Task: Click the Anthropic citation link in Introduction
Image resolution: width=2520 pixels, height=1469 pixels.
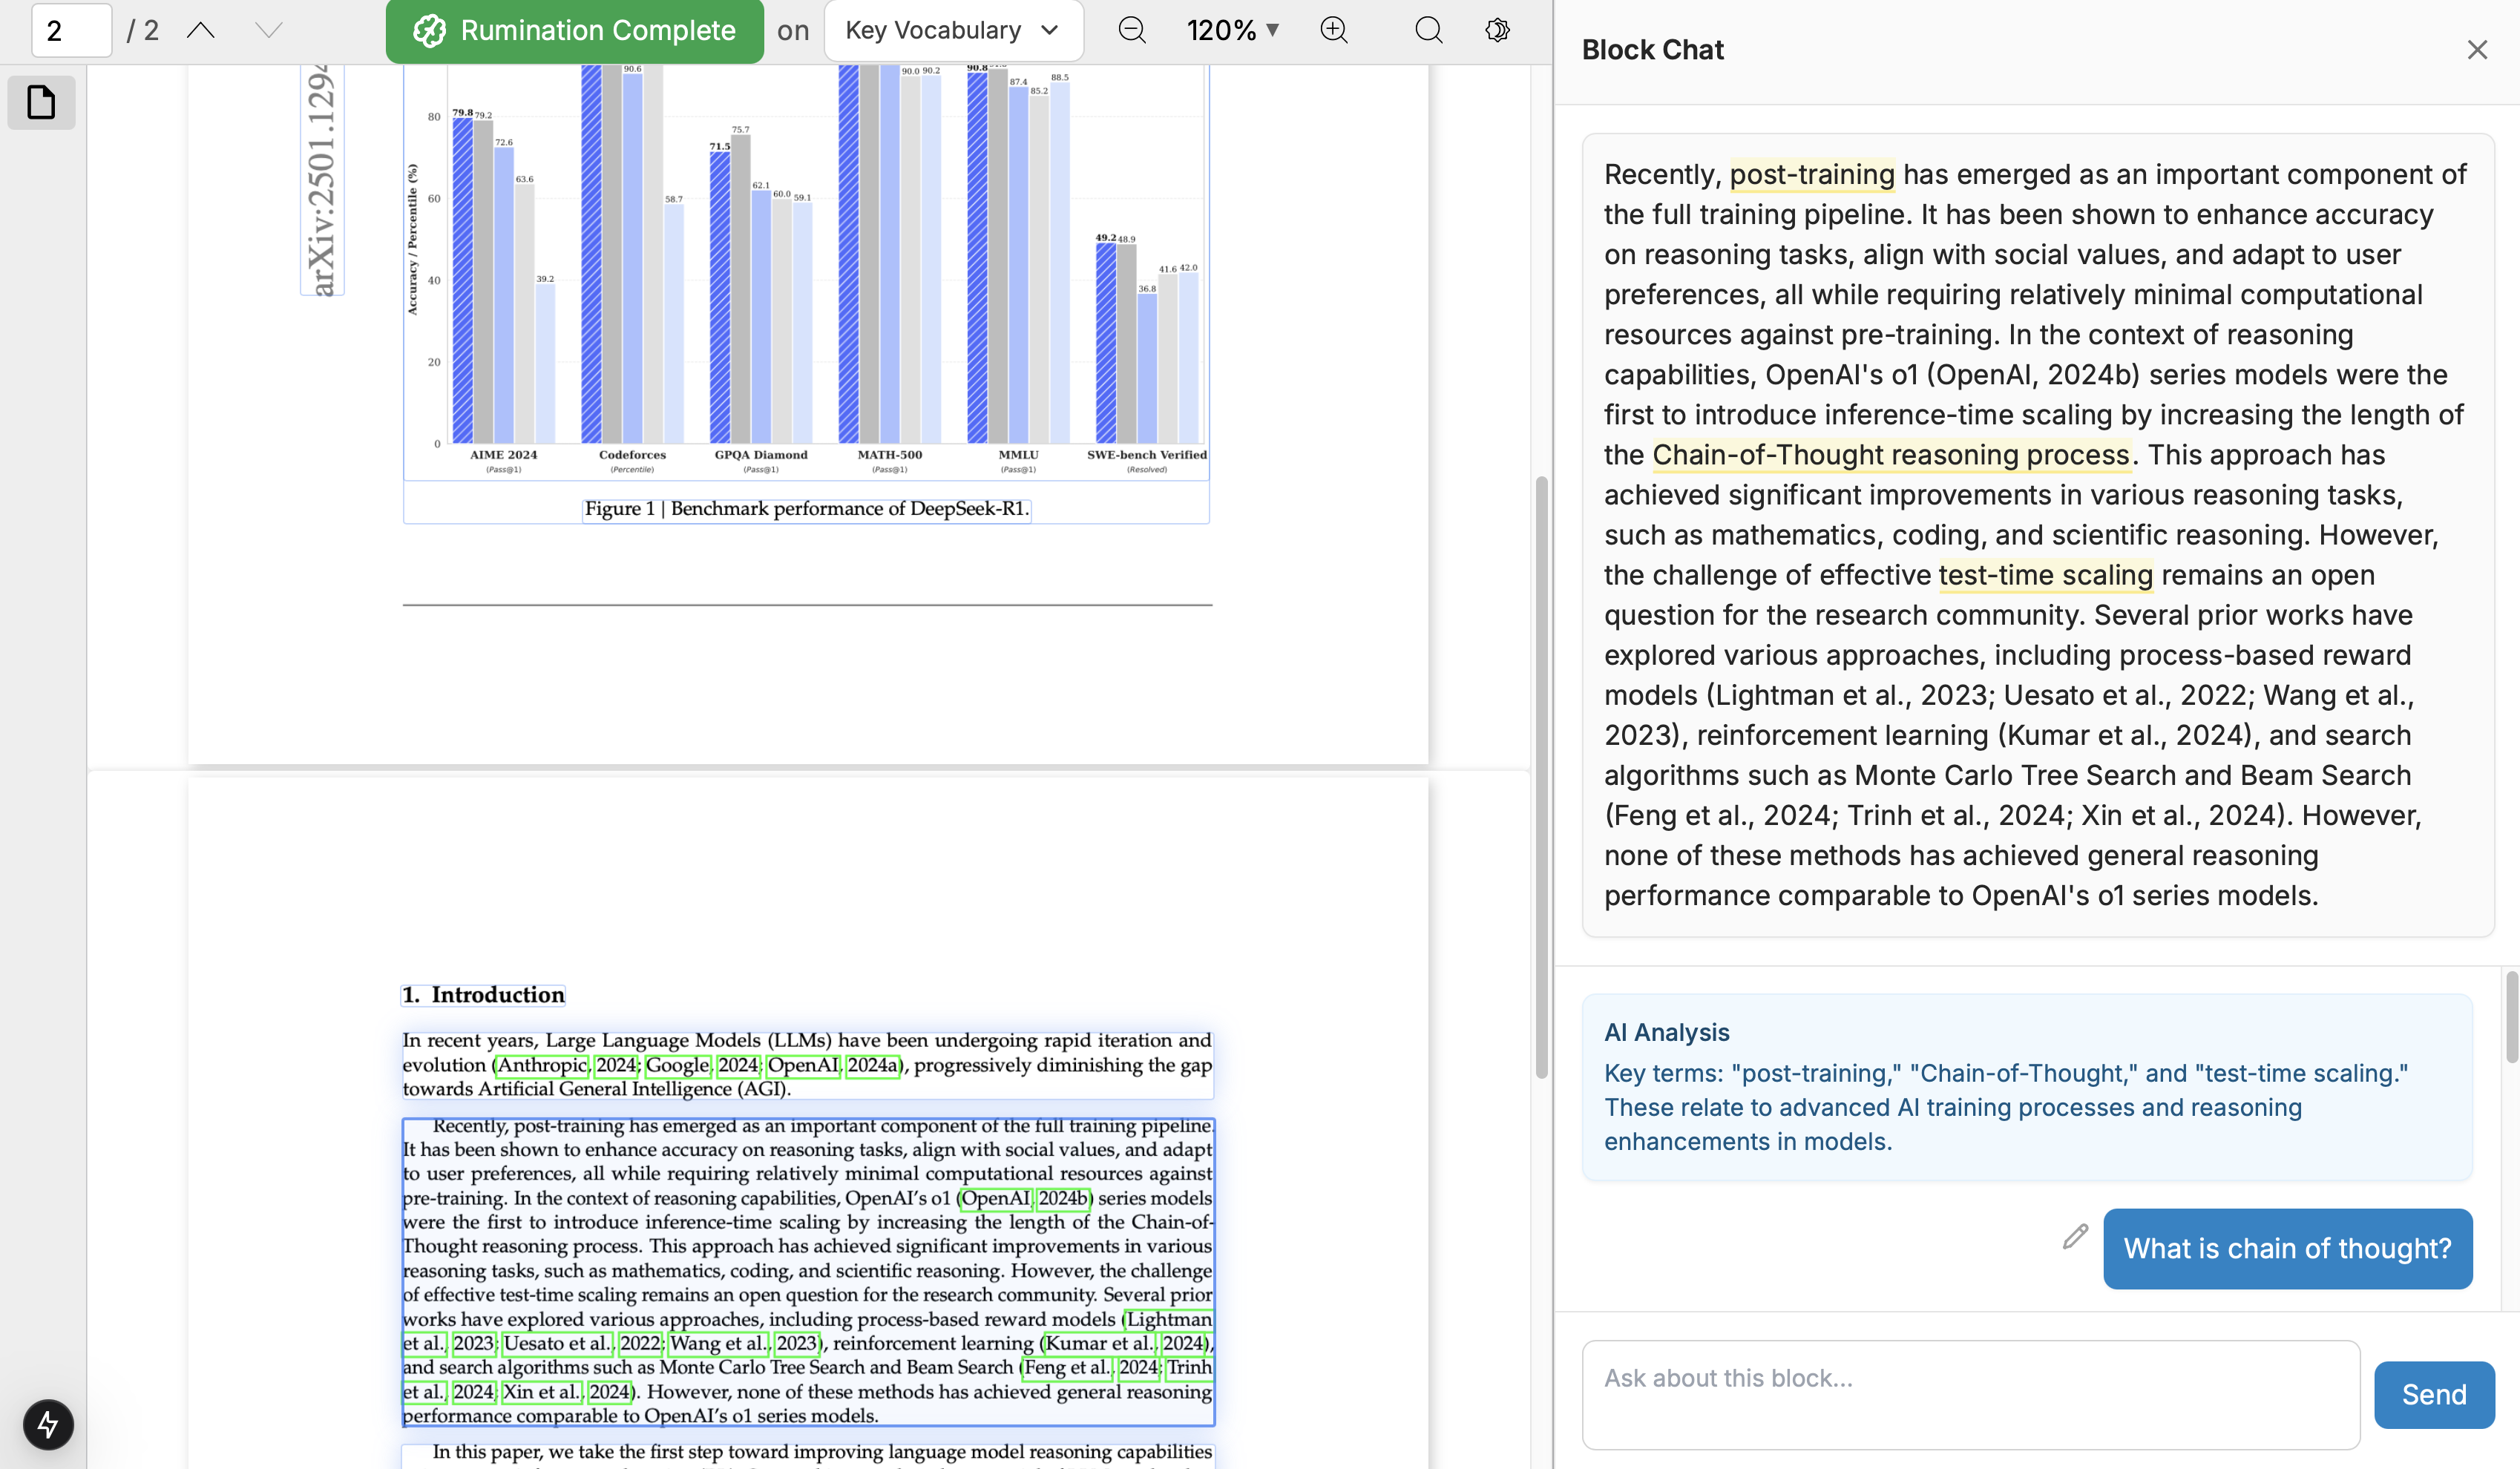Action: (542, 1065)
